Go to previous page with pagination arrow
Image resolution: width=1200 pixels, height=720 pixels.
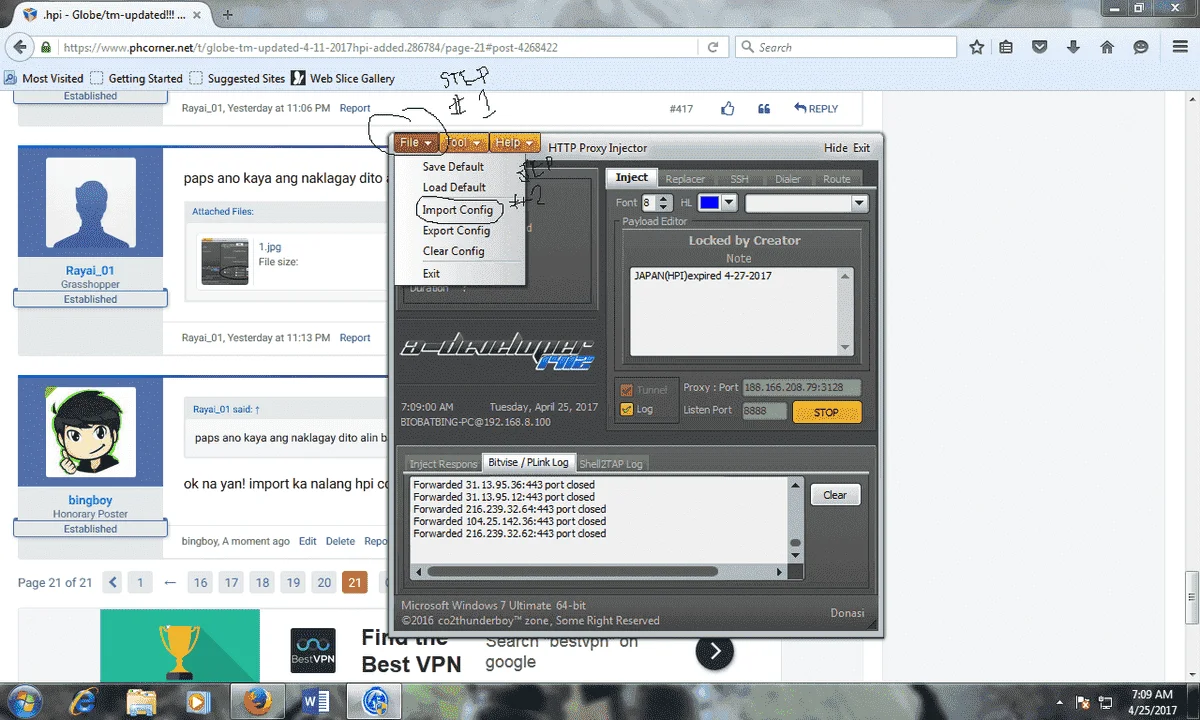pyautogui.click(x=113, y=582)
